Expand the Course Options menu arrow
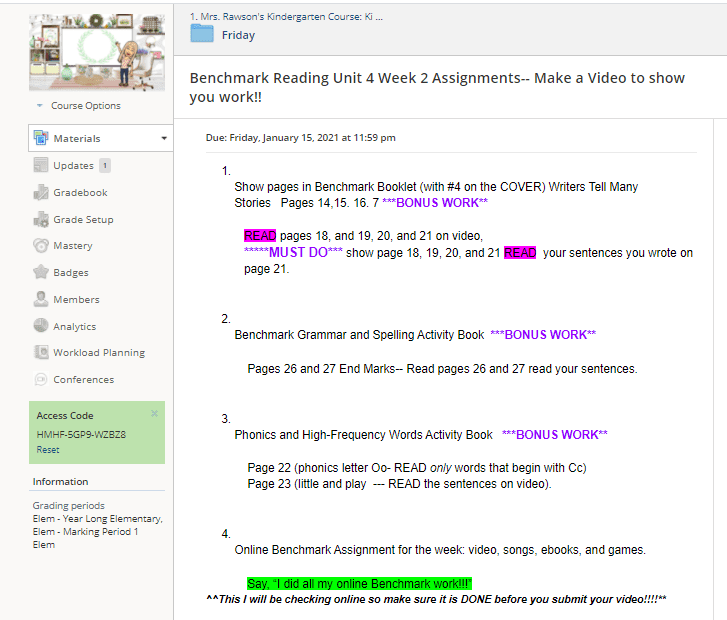 39,106
